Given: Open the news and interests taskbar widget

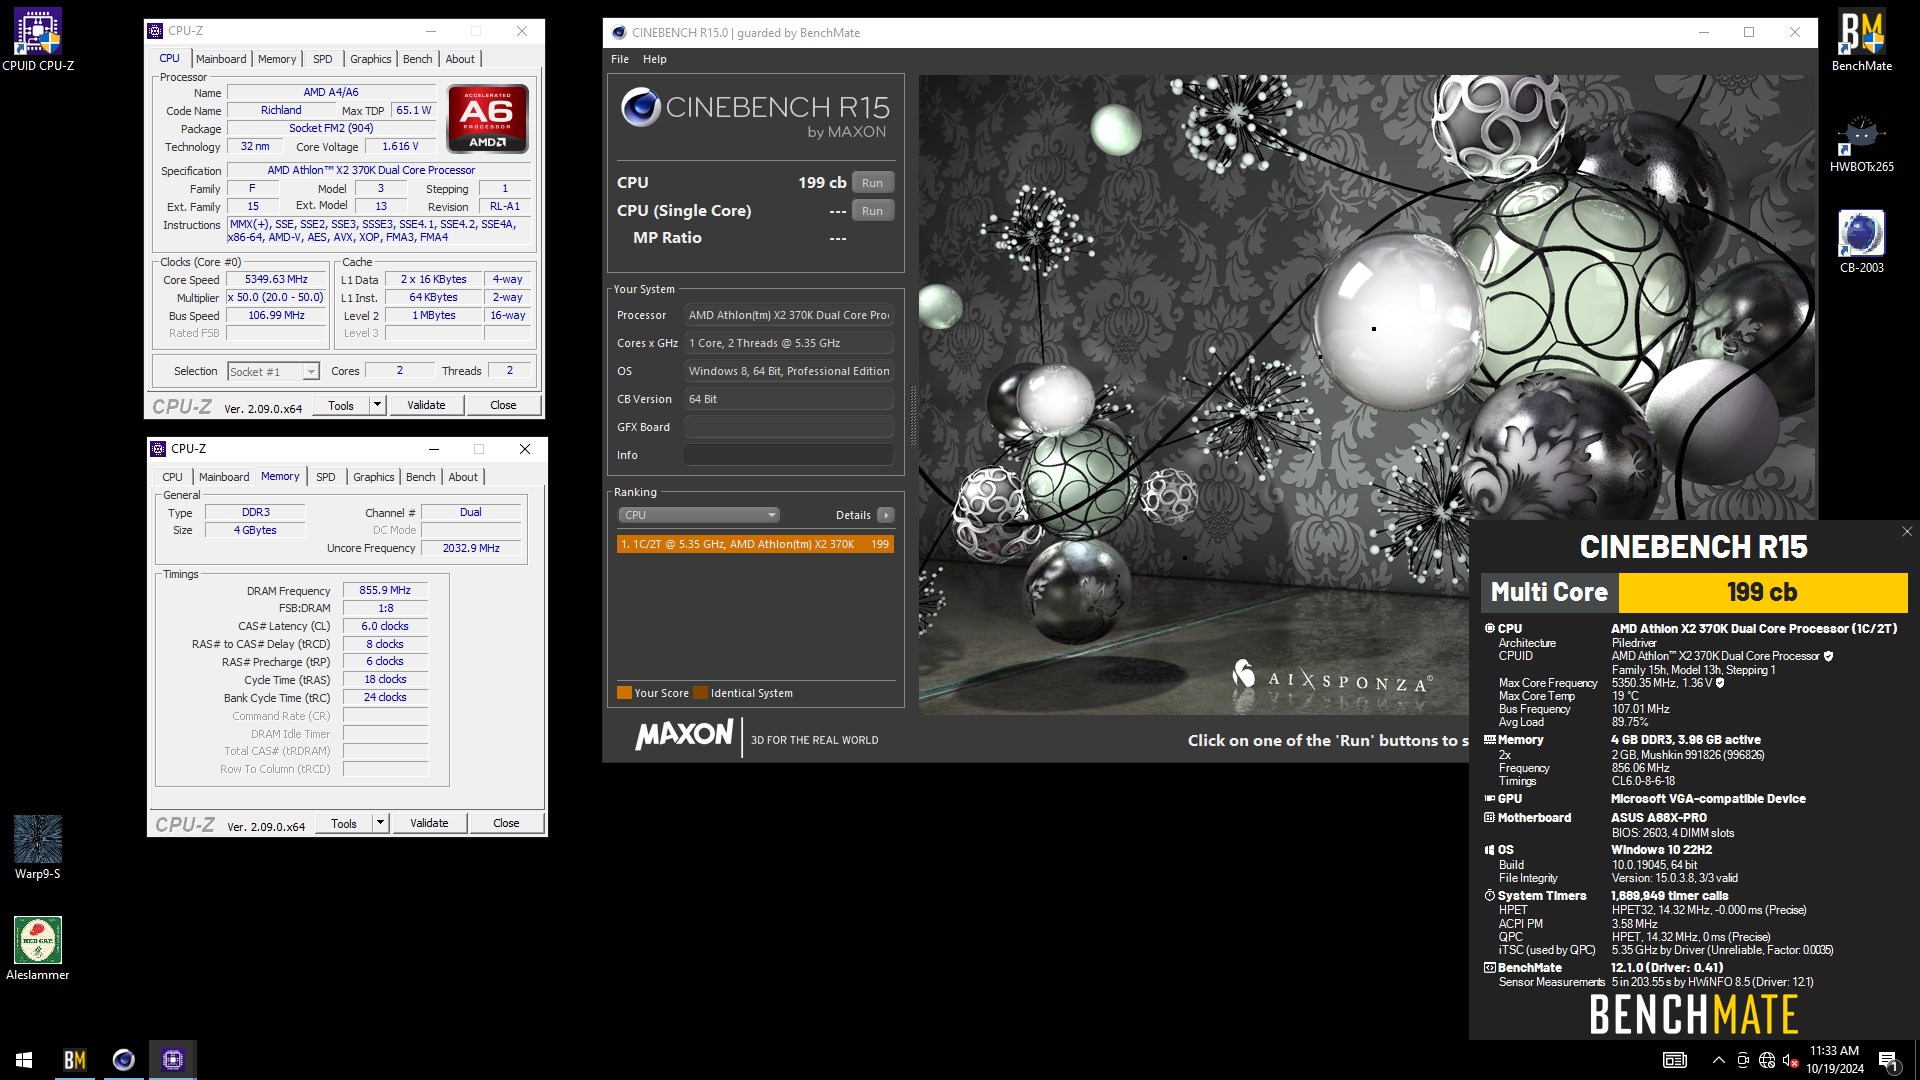Looking at the screenshot, I should (x=1675, y=1060).
